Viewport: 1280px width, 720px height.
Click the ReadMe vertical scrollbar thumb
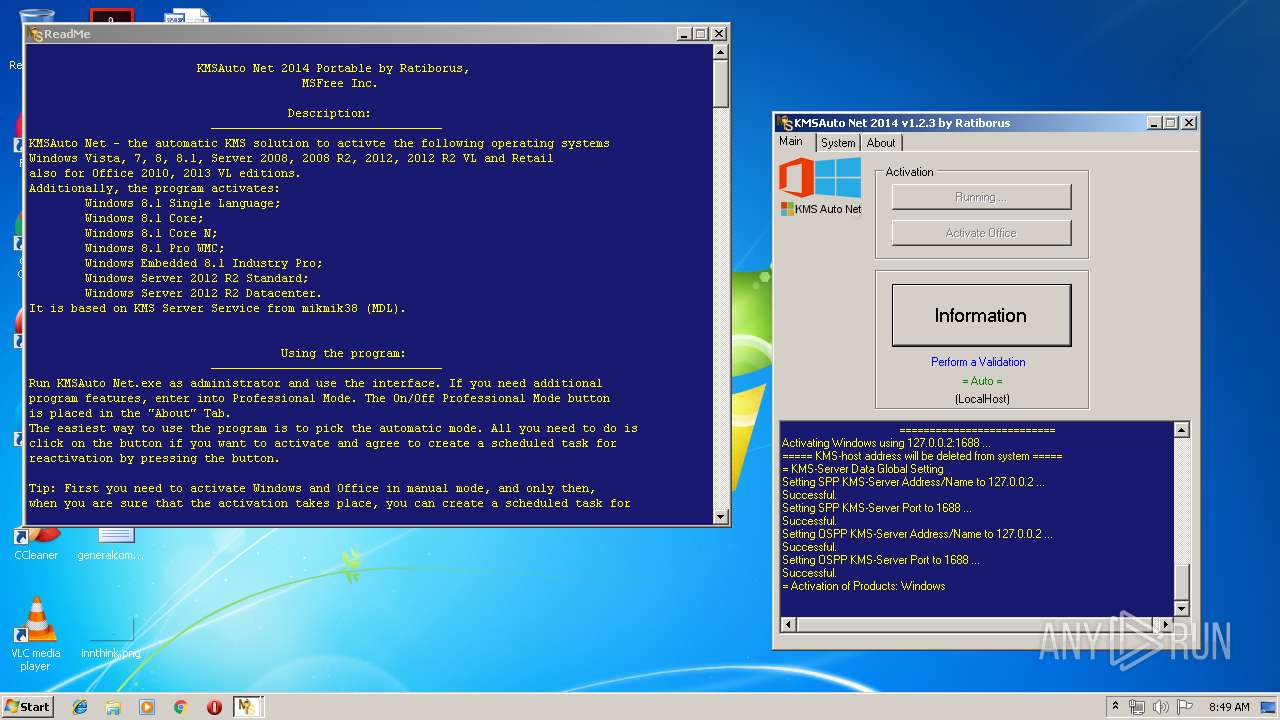coord(720,84)
